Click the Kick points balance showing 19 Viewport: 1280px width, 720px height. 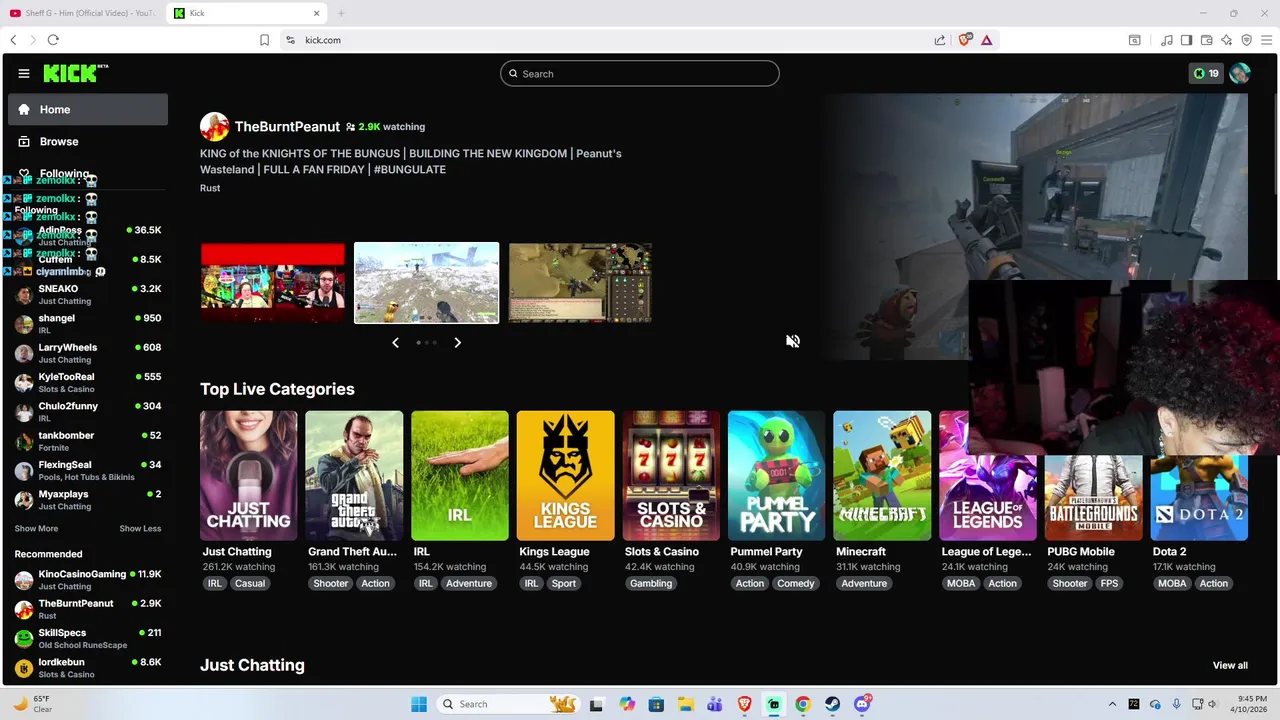(1206, 73)
